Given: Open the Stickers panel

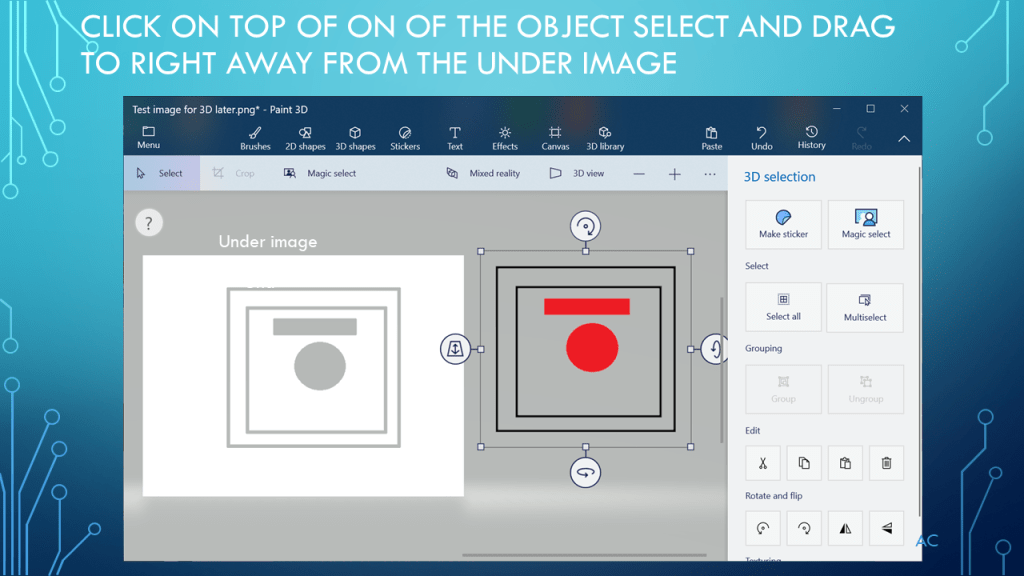Looking at the screenshot, I should [405, 138].
